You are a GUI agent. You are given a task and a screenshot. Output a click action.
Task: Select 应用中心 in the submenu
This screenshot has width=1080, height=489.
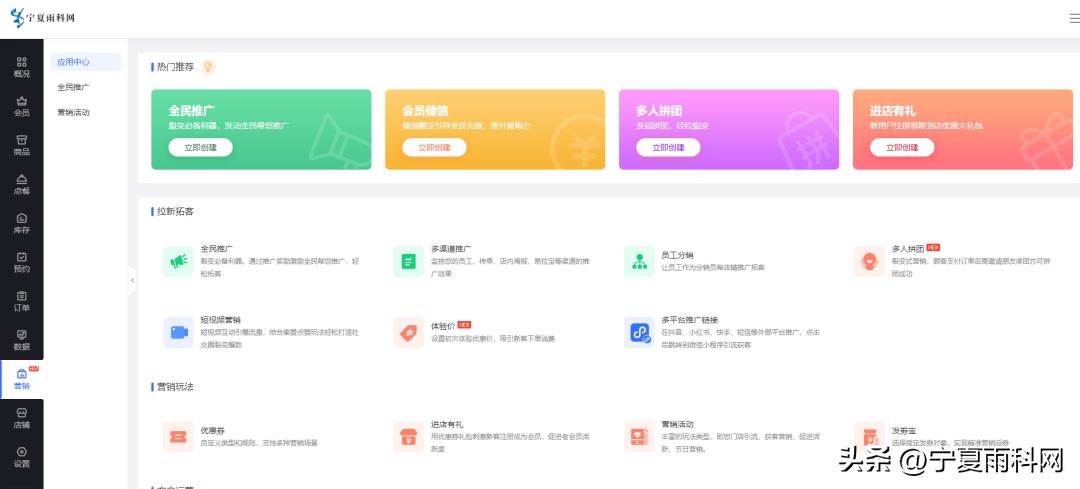pos(85,62)
